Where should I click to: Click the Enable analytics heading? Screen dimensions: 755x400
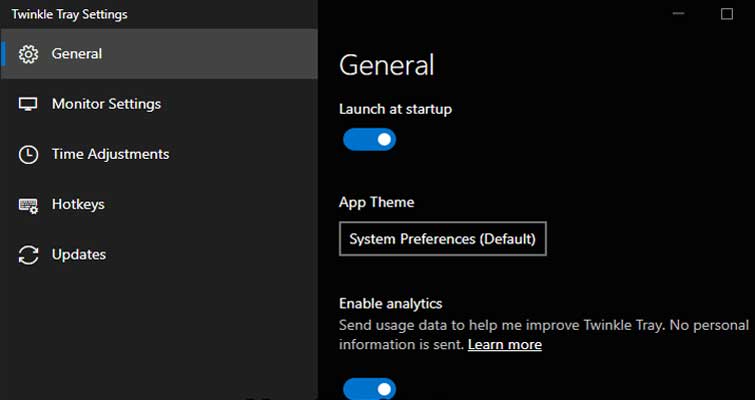[391, 304]
